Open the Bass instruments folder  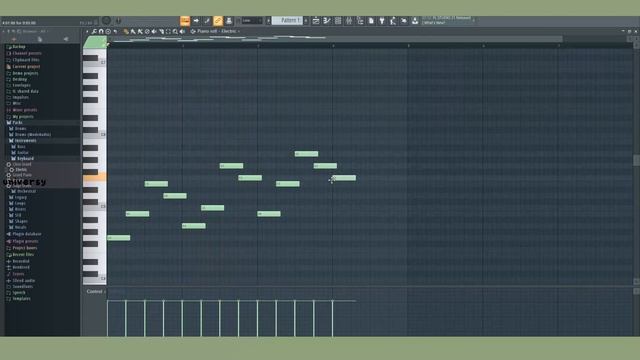pos(21,147)
